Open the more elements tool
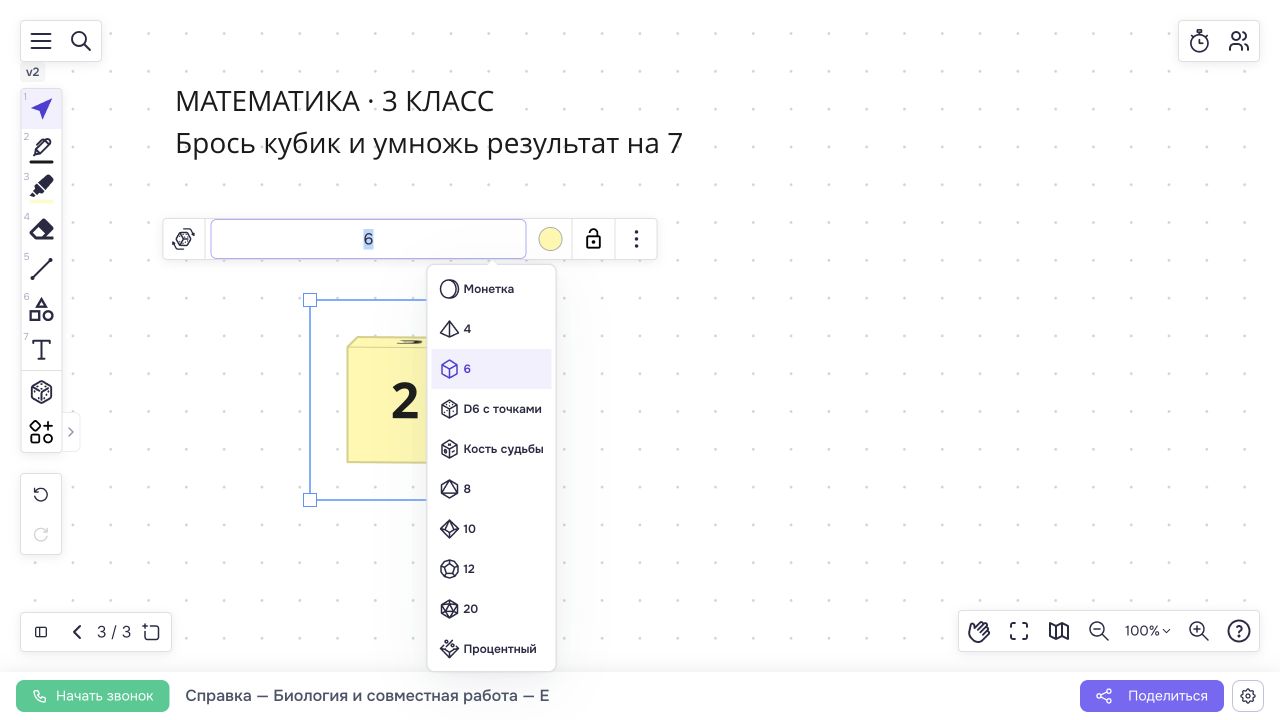 [41, 432]
